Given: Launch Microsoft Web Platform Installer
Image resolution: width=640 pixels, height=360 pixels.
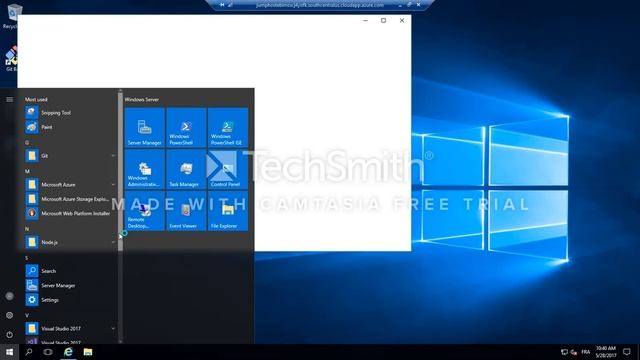Looking at the screenshot, I should click(x=70, y=213).
